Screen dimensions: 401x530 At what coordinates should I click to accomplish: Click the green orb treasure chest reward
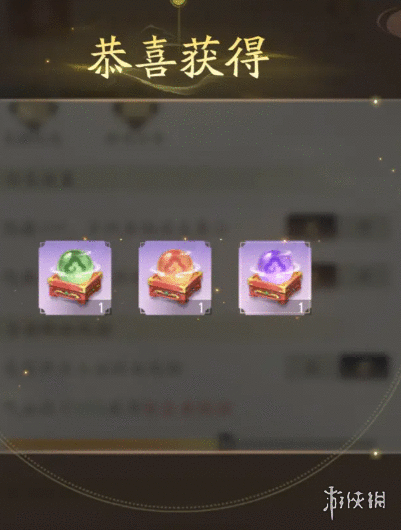75,278
